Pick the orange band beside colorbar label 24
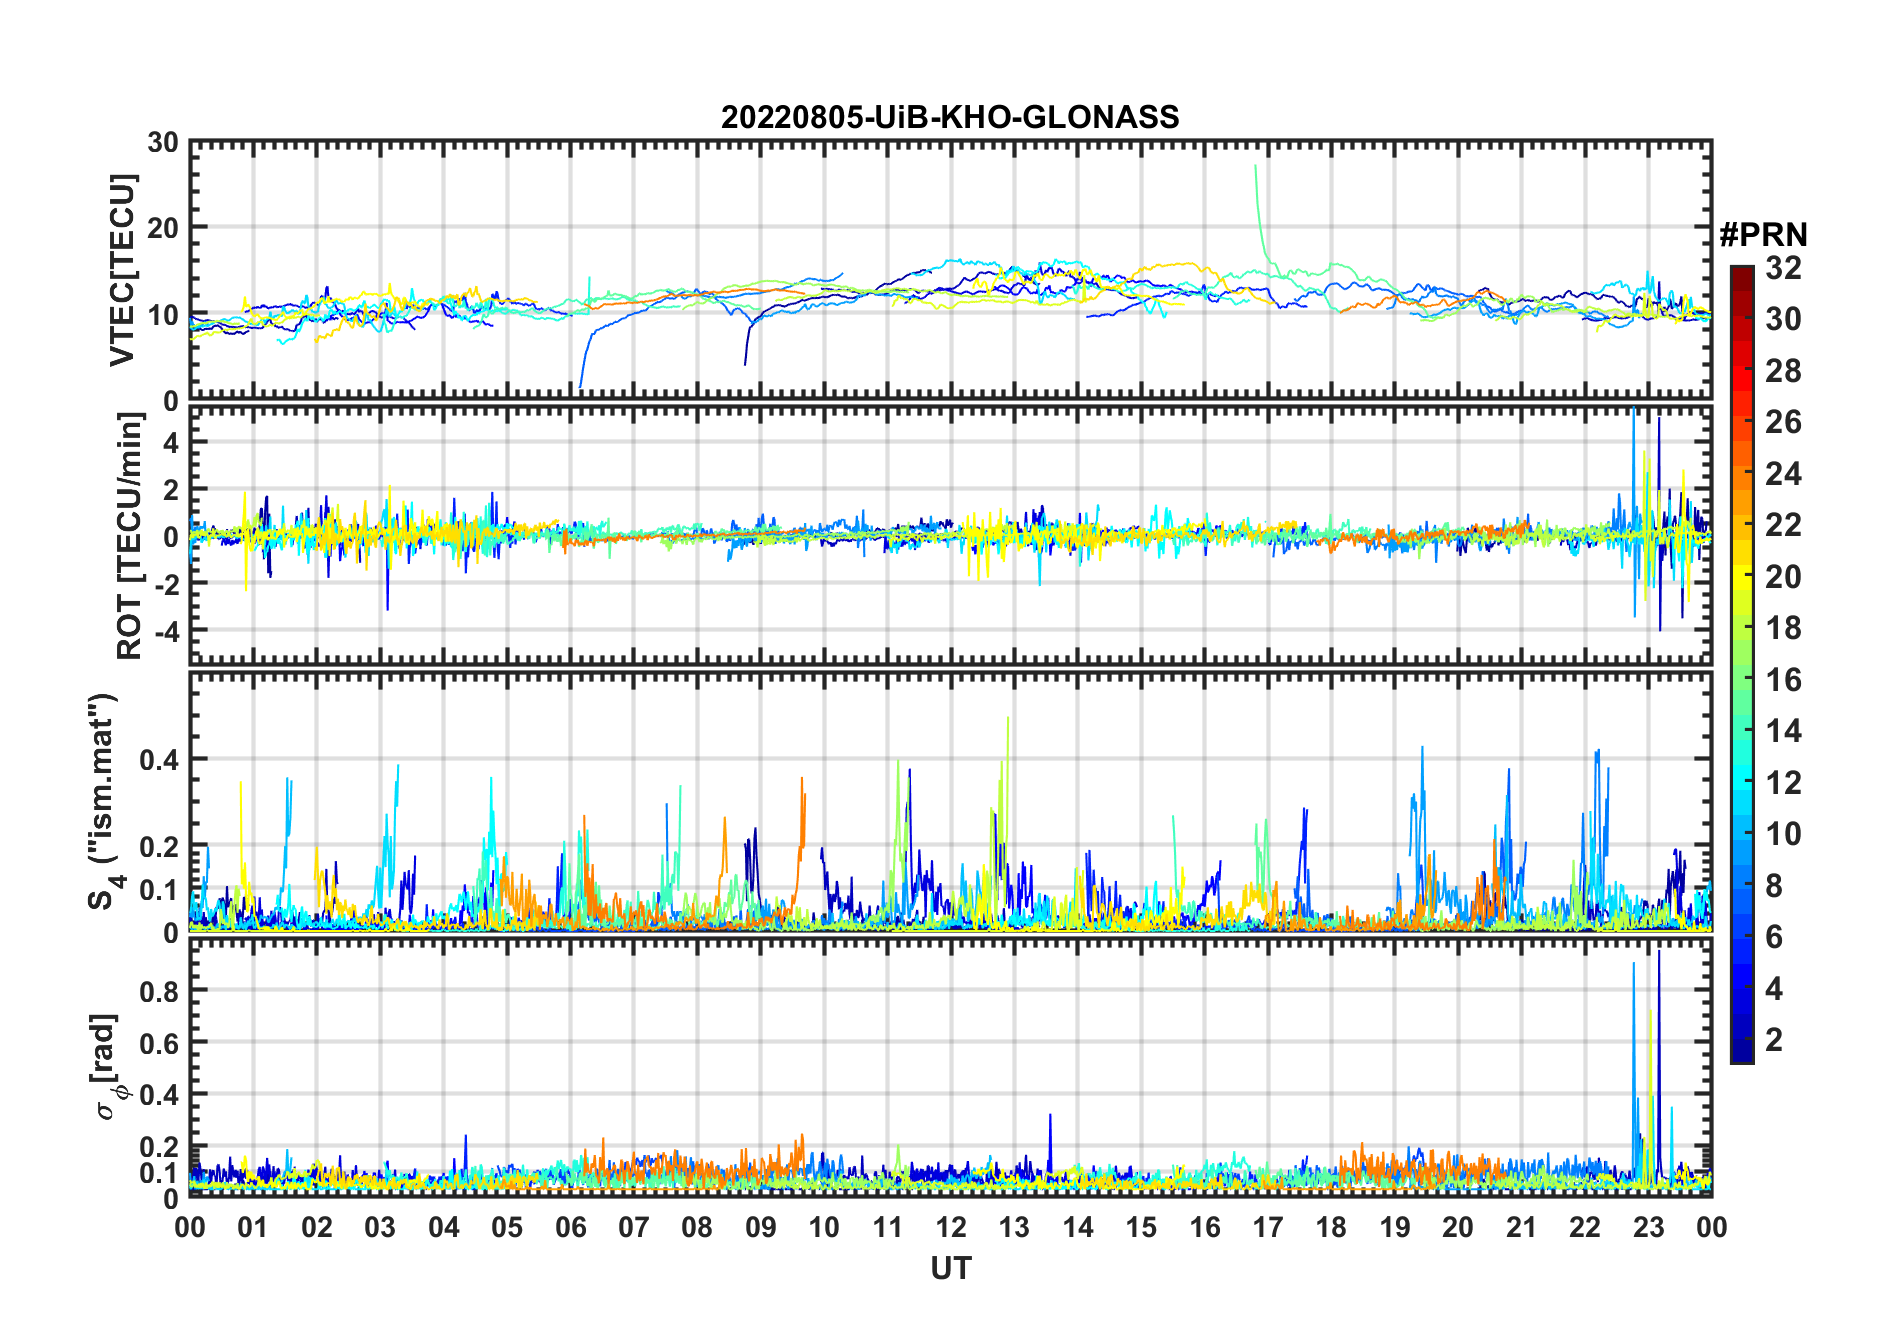This screenshot has height=1330, width=1902. tap(1742, 474)
